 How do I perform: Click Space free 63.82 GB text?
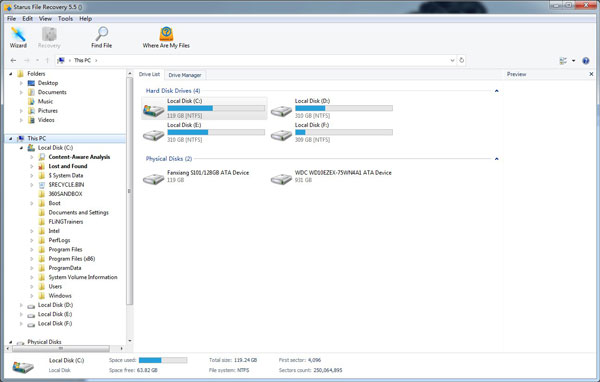[x=133, y=370]
